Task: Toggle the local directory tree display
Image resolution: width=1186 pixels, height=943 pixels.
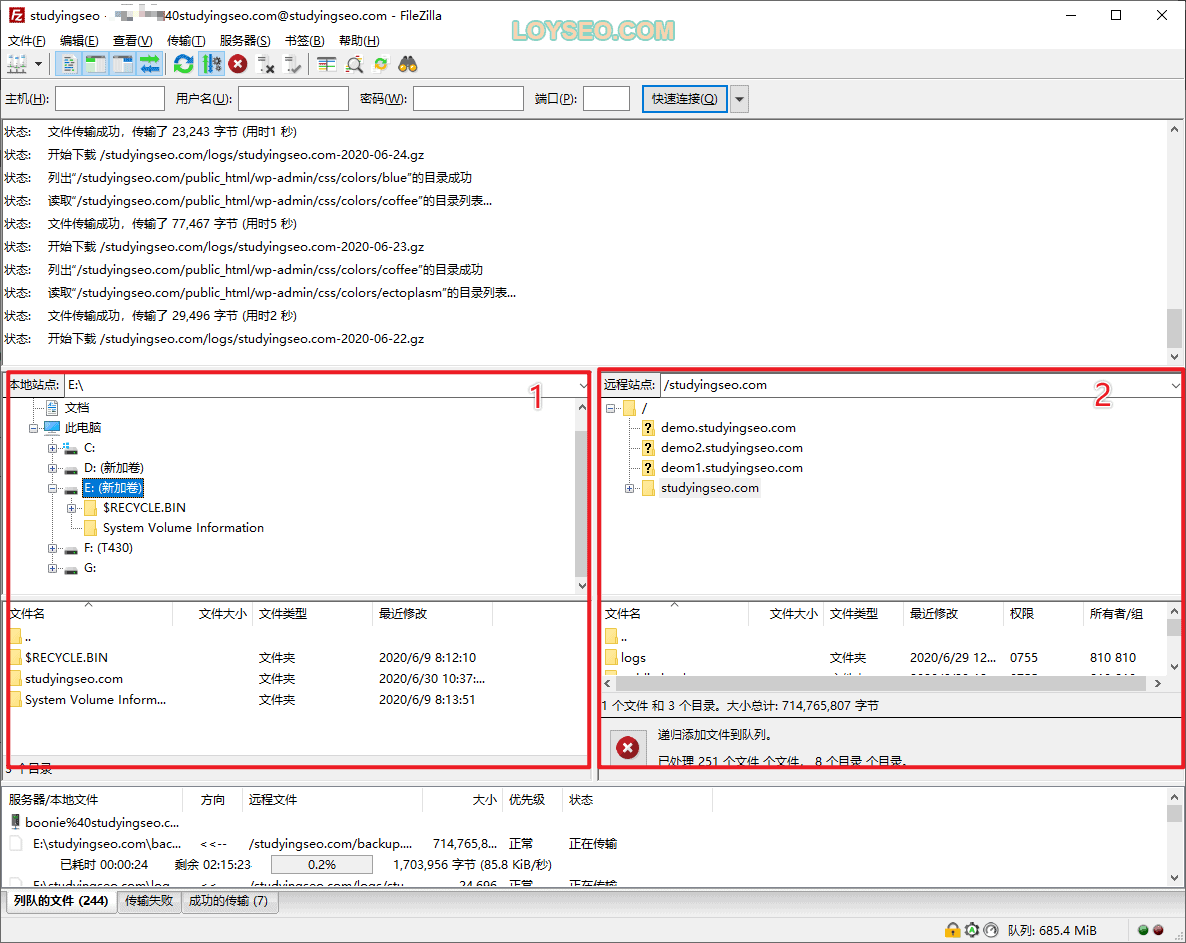Action: 95,64
